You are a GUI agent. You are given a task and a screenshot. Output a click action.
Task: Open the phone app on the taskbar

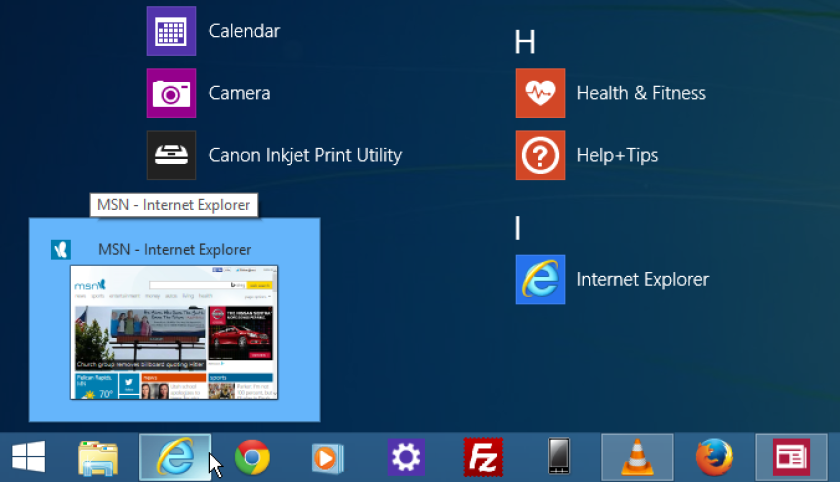pyautogui.click(x=559, y=456)
